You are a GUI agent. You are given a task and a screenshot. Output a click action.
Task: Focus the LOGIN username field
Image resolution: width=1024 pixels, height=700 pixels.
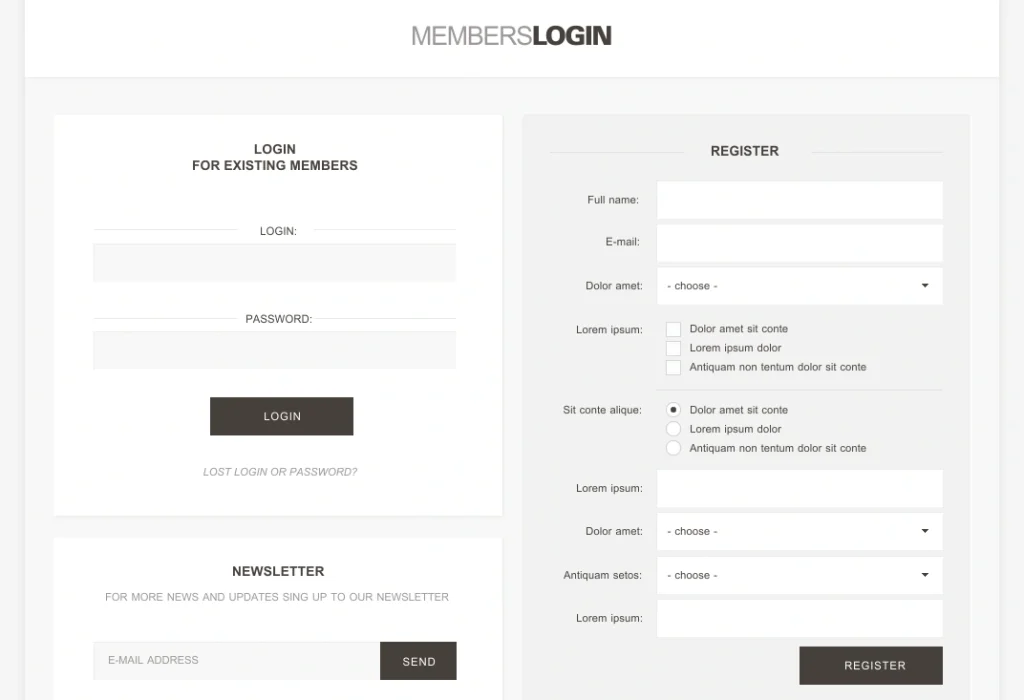274,262
